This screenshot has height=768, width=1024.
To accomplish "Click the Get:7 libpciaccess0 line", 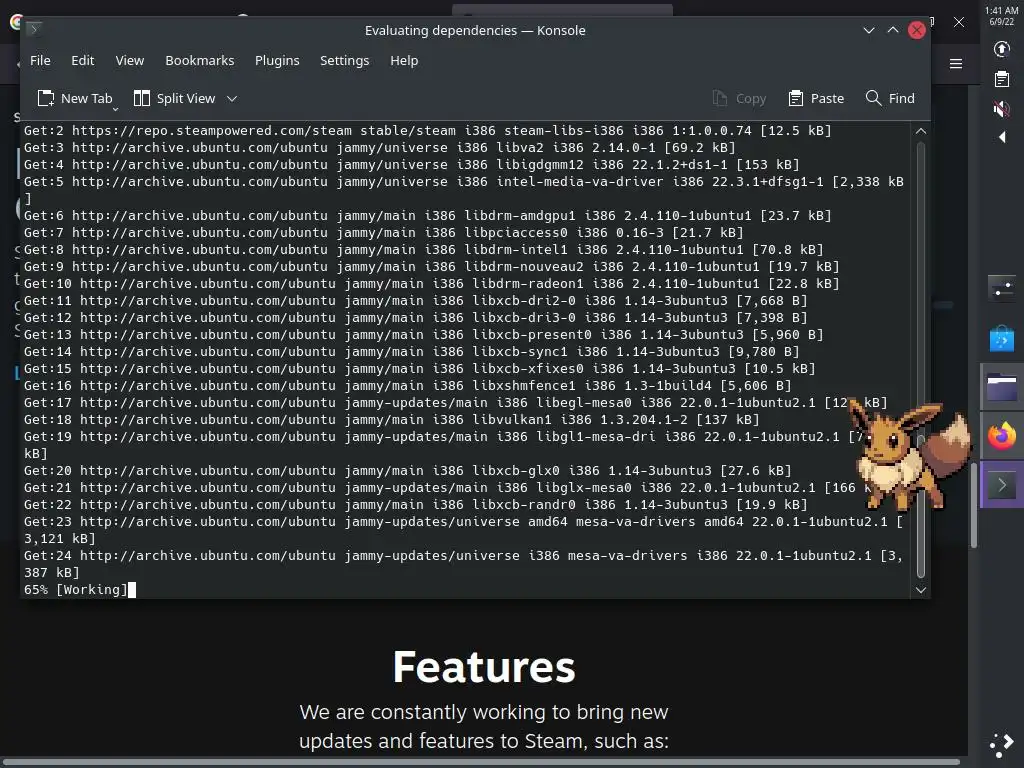I will pos(384,232).
